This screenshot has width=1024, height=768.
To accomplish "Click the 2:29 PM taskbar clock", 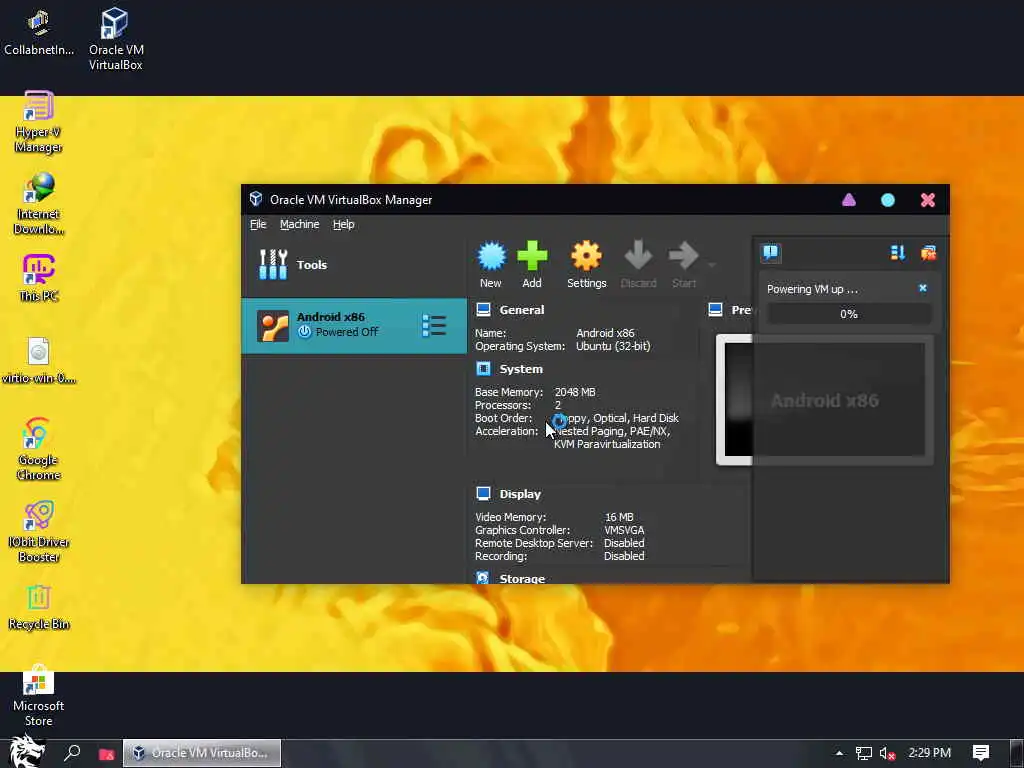I will (x=929, y=753).
